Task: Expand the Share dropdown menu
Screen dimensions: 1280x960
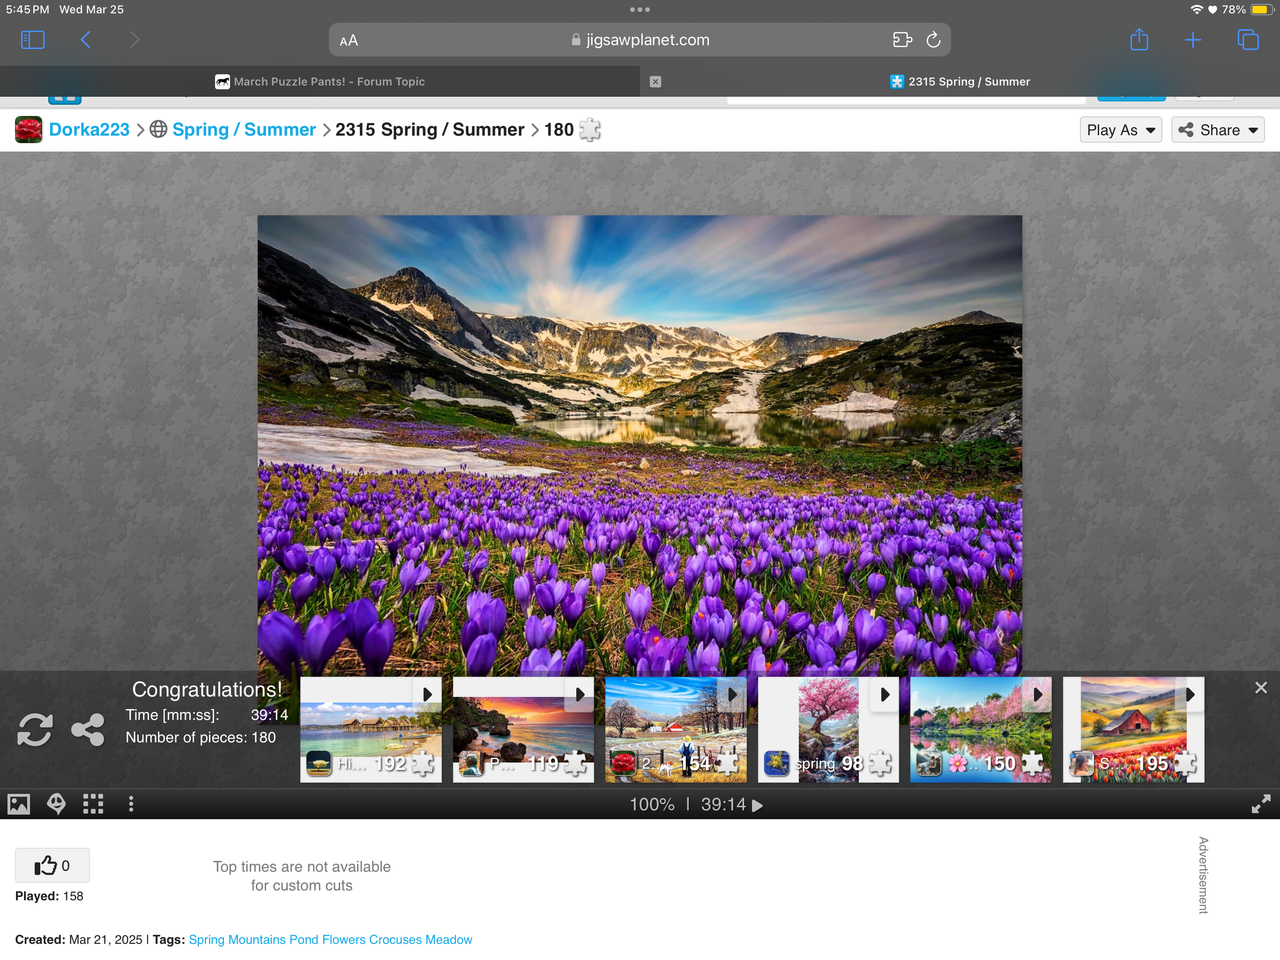Action: pos(1218,130)
